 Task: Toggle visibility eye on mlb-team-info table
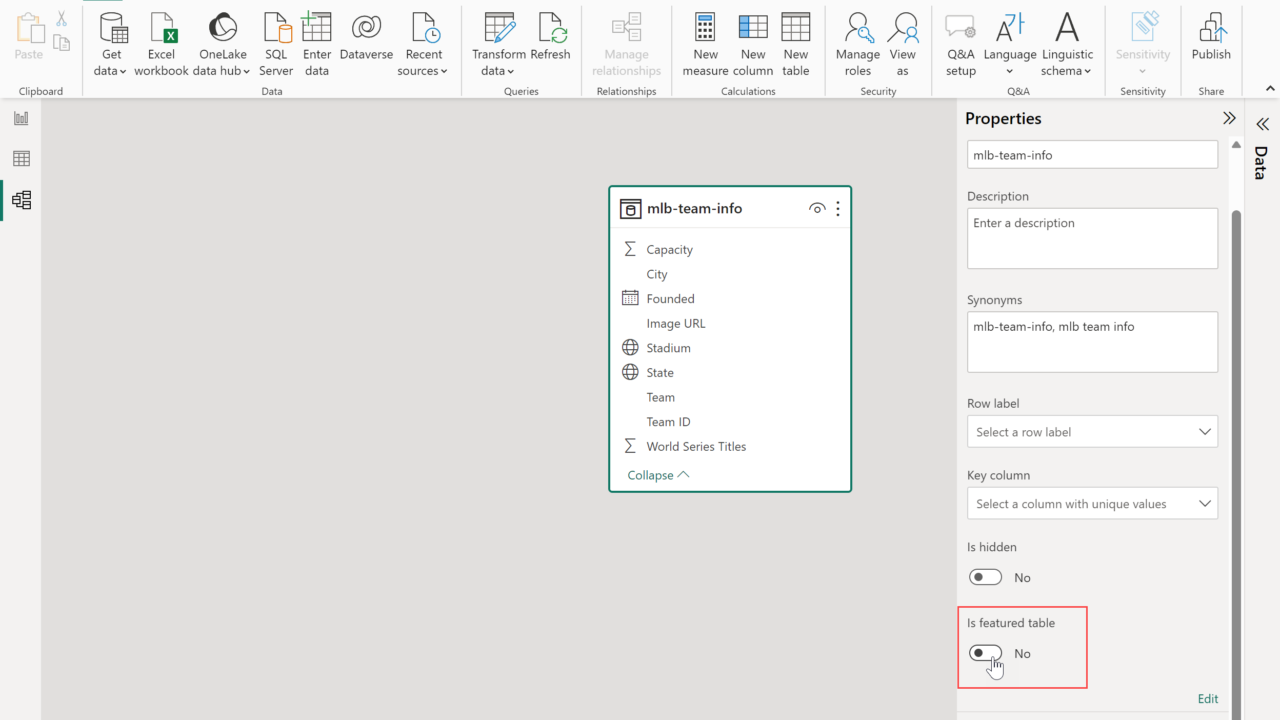click(817, 209)
